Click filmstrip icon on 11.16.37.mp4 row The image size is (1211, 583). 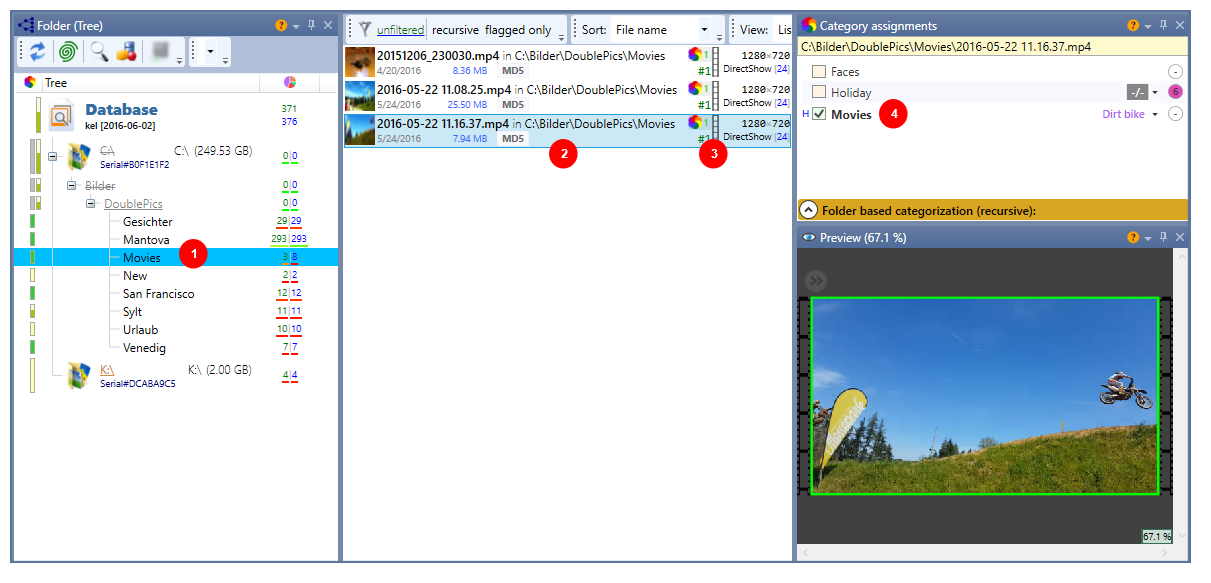[x=715, y=130]
